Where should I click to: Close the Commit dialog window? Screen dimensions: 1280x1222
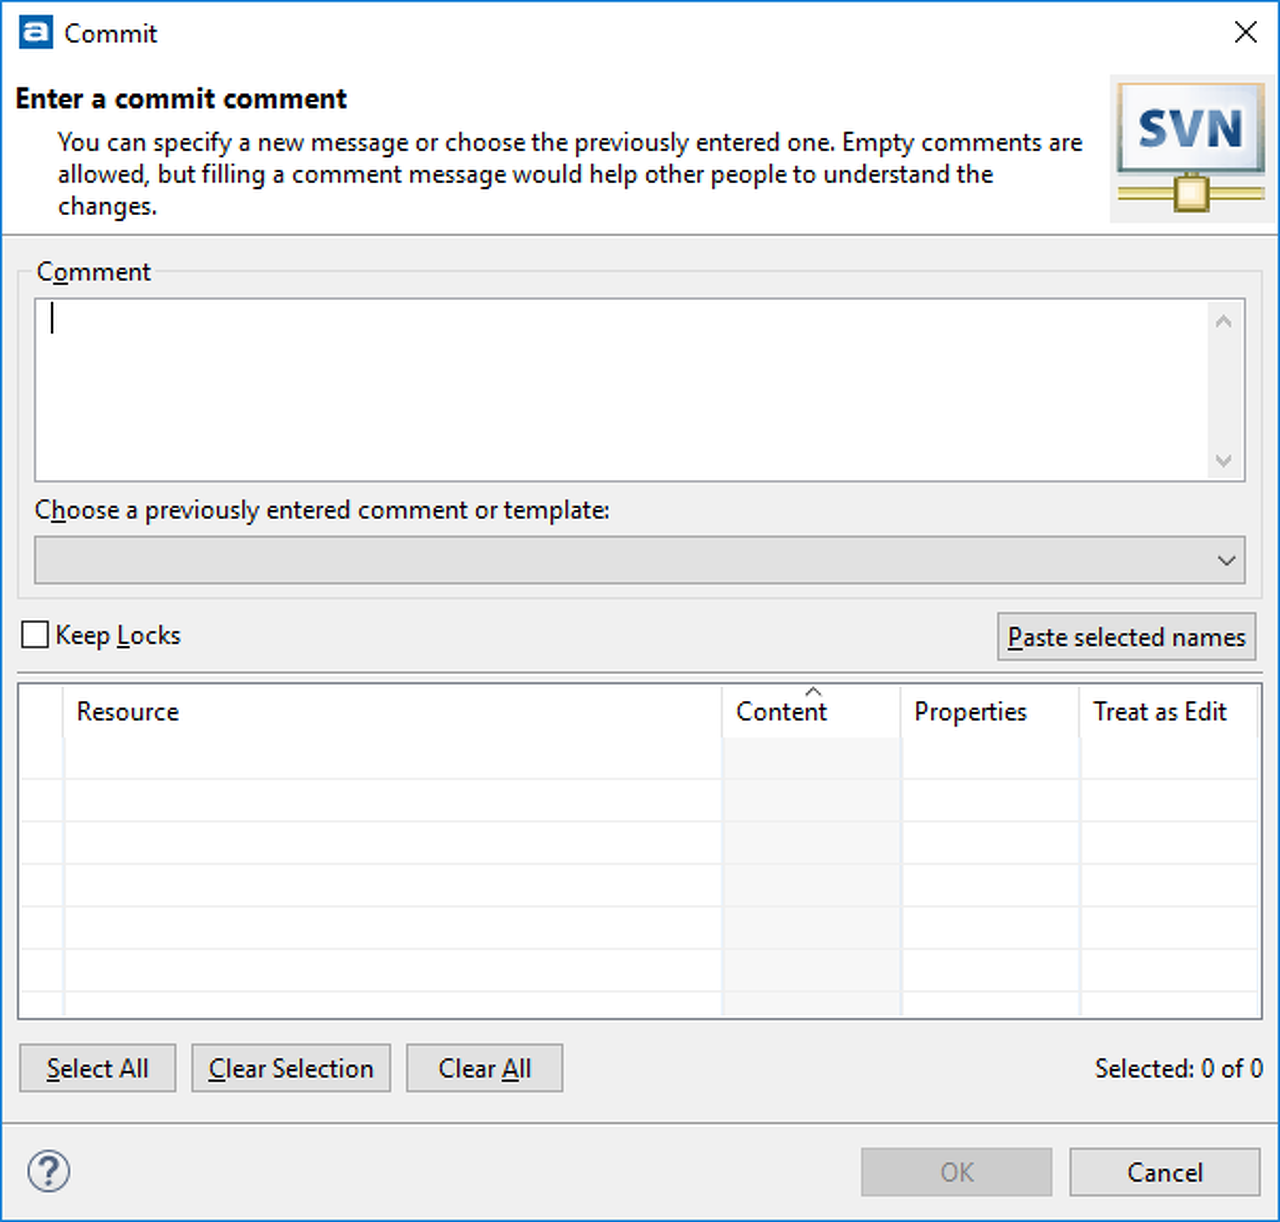pos(1245,33)
